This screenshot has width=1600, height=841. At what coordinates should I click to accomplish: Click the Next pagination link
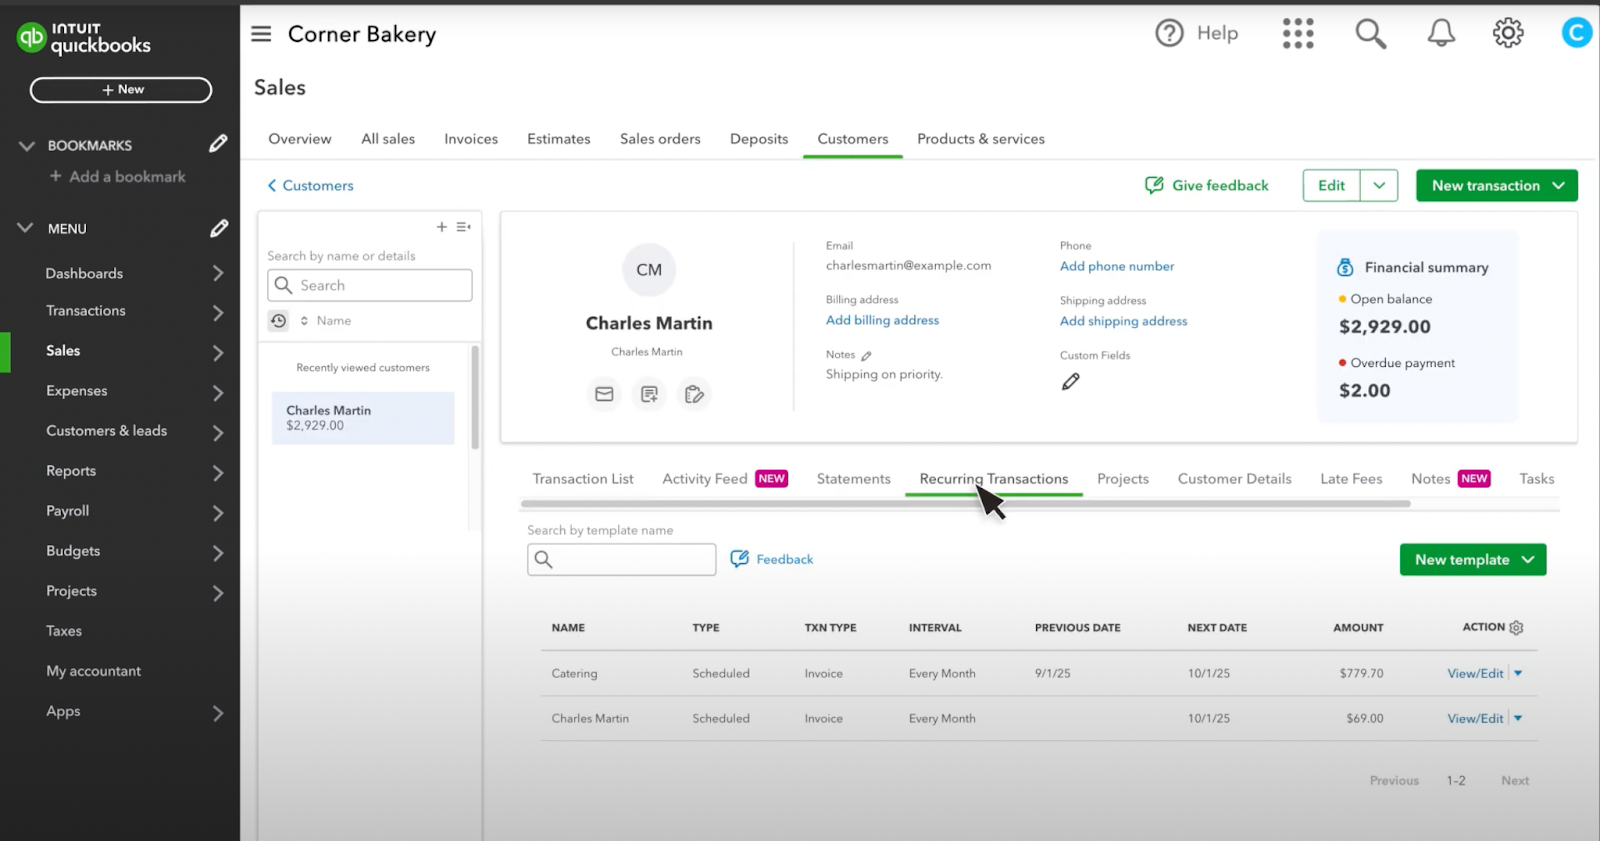[1514, 780]
